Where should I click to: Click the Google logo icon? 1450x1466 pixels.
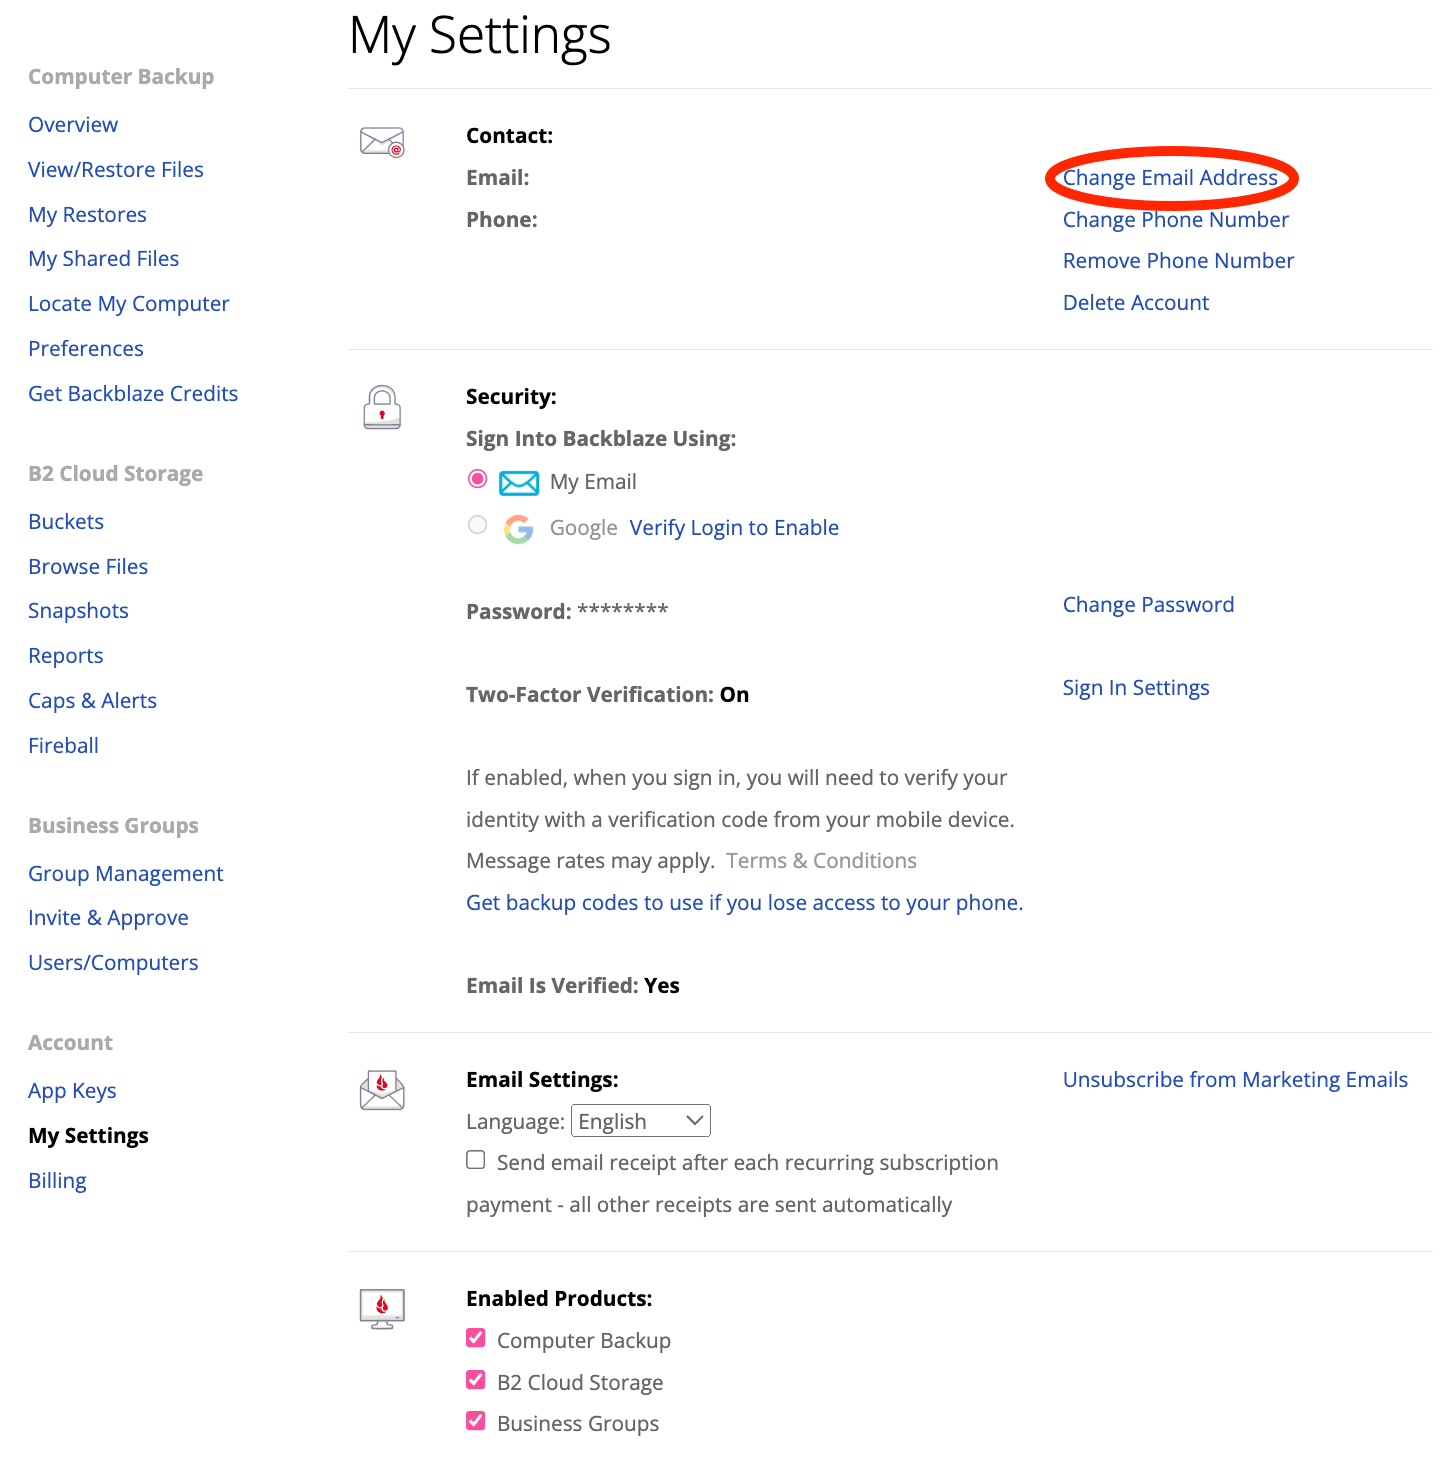(518, 529)
